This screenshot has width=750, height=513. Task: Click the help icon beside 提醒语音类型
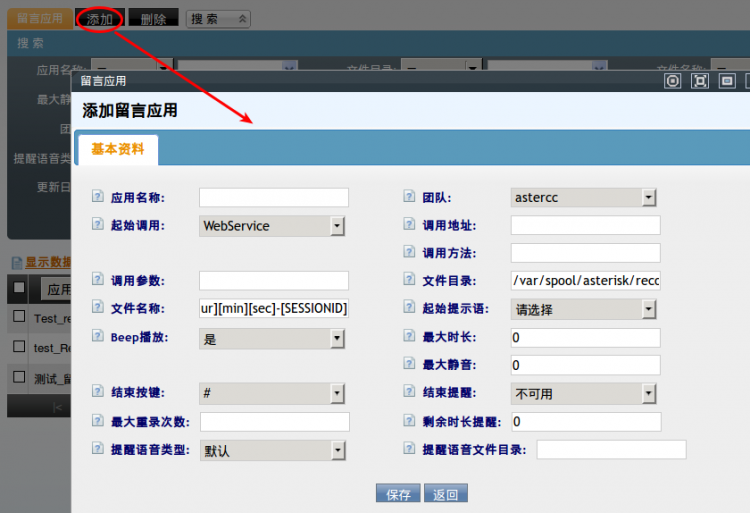(98, 450)
